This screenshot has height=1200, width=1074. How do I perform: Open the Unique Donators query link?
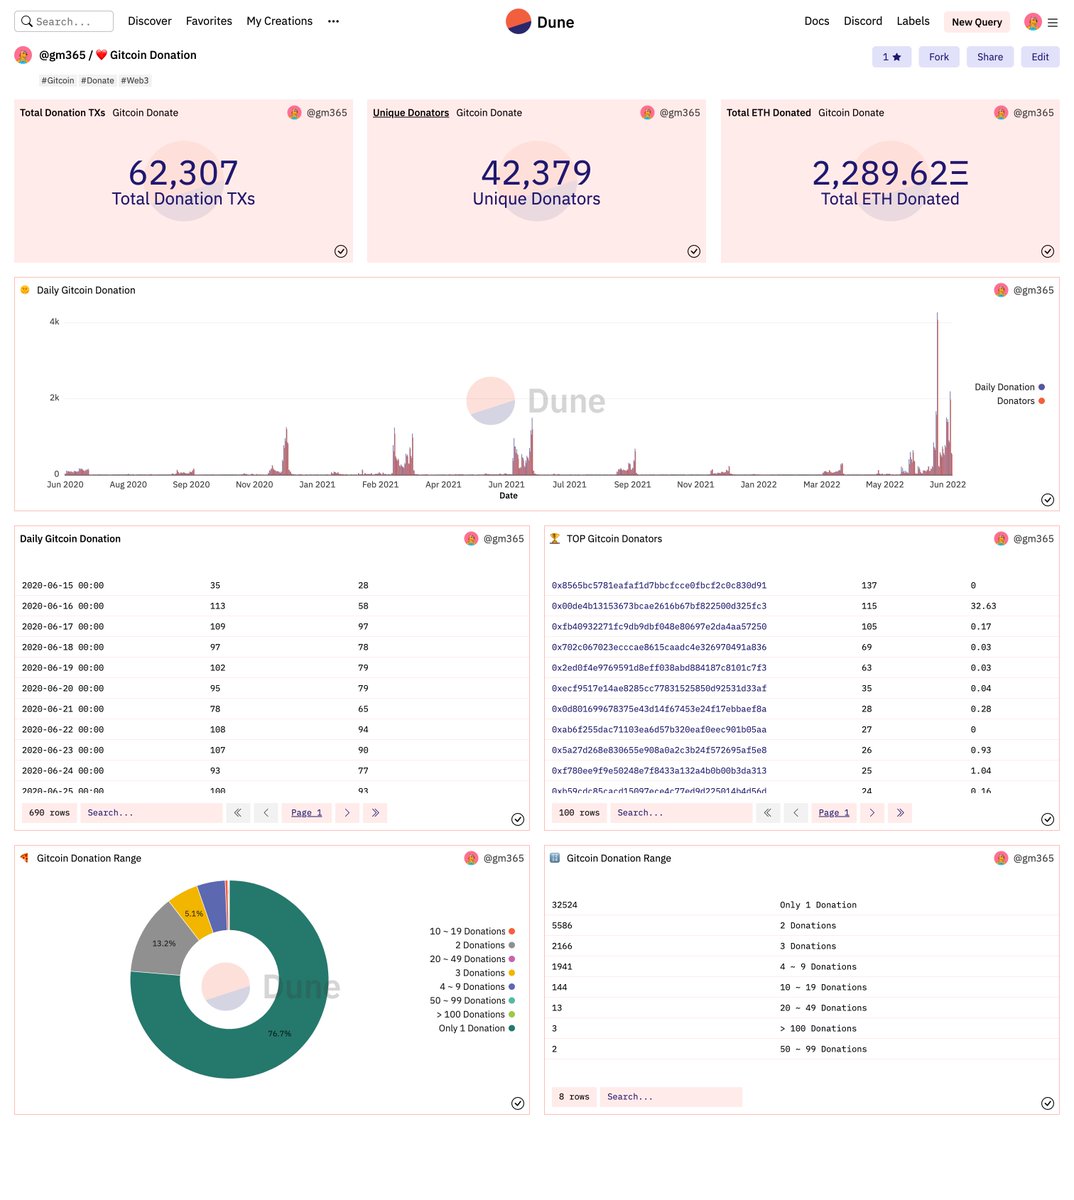pyautogui.click(x=411, y=113)
